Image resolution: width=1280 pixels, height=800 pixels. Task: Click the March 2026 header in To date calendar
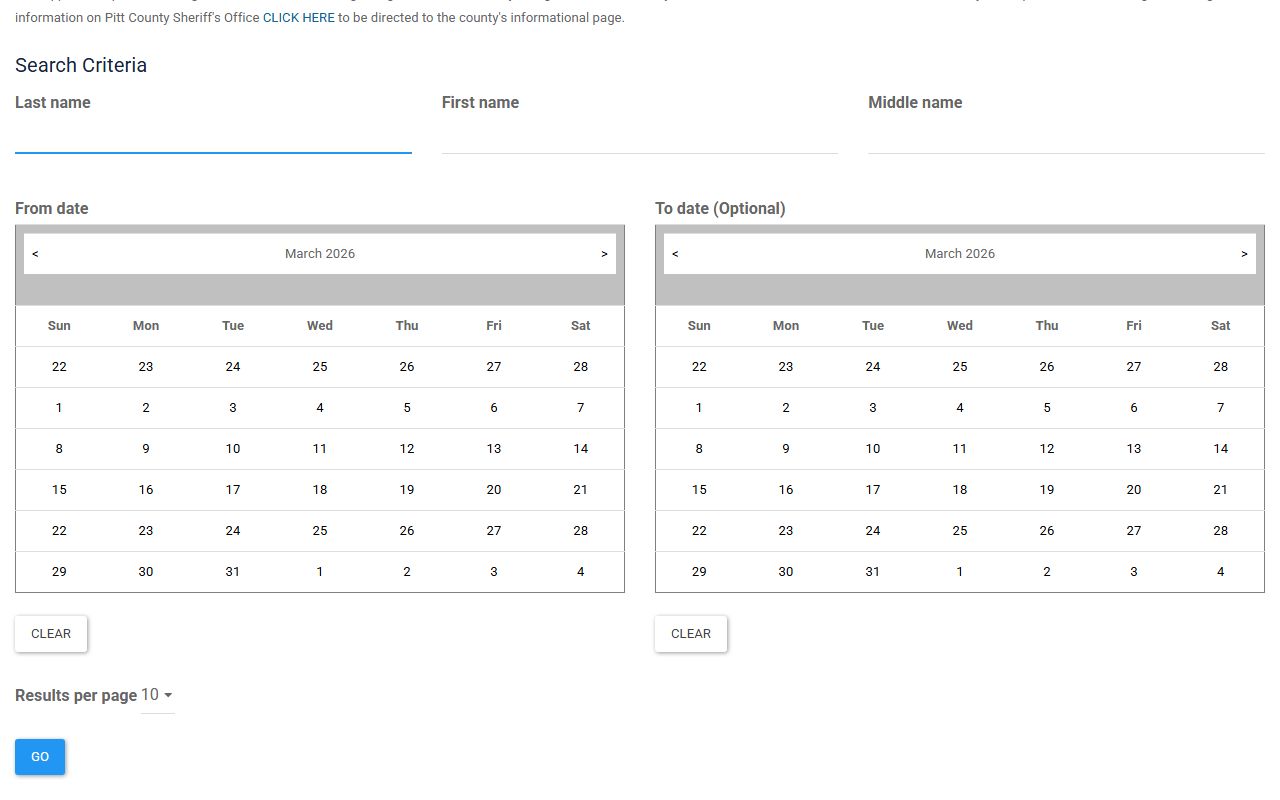[x=960, y=254]
